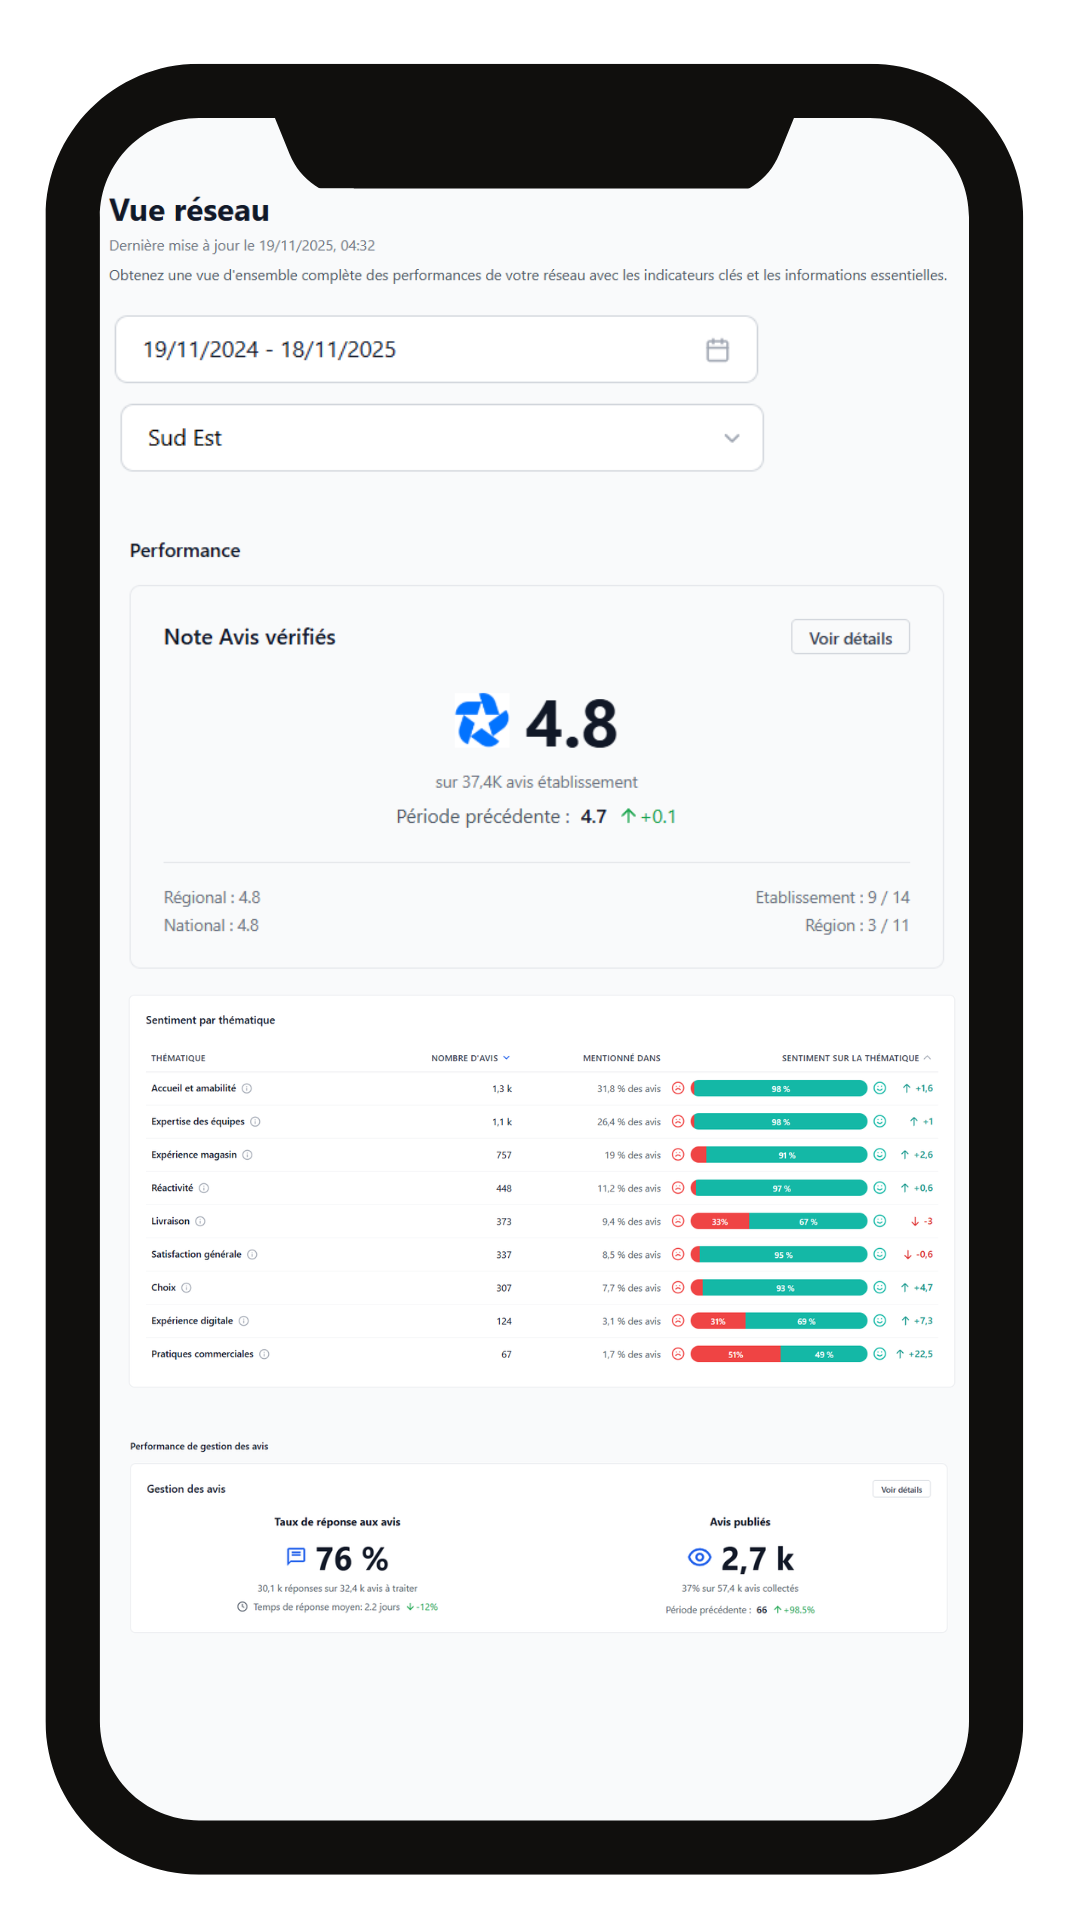Click the clock icon by Temps de réponse
Screen dimensions: 1080x1920
coord(242,1607)
